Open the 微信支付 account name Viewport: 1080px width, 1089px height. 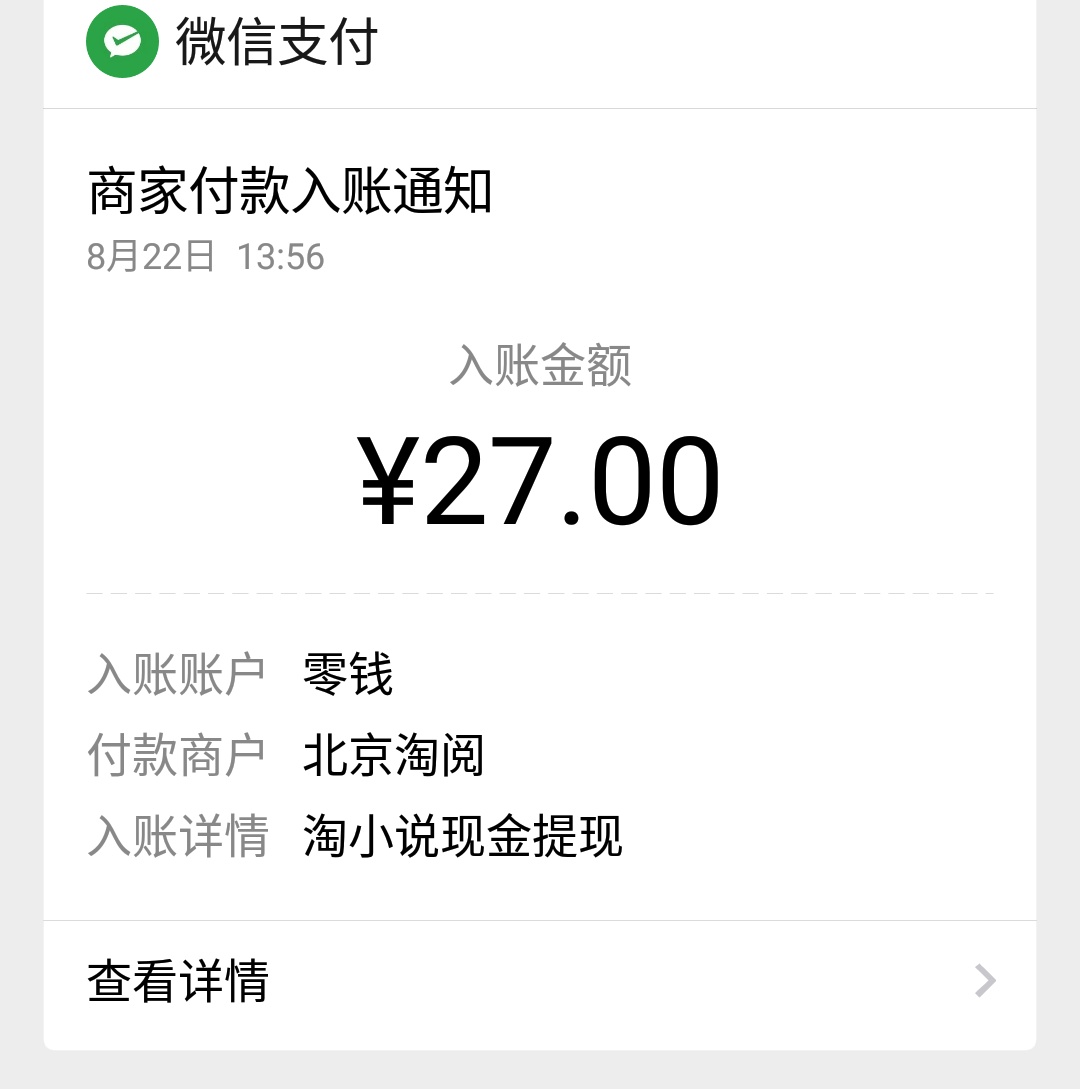click(x=276, y=42)
